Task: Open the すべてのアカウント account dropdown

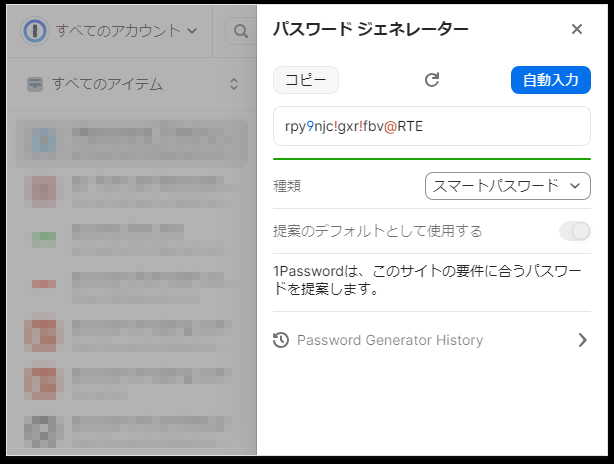Action: [x=126, y=31]
